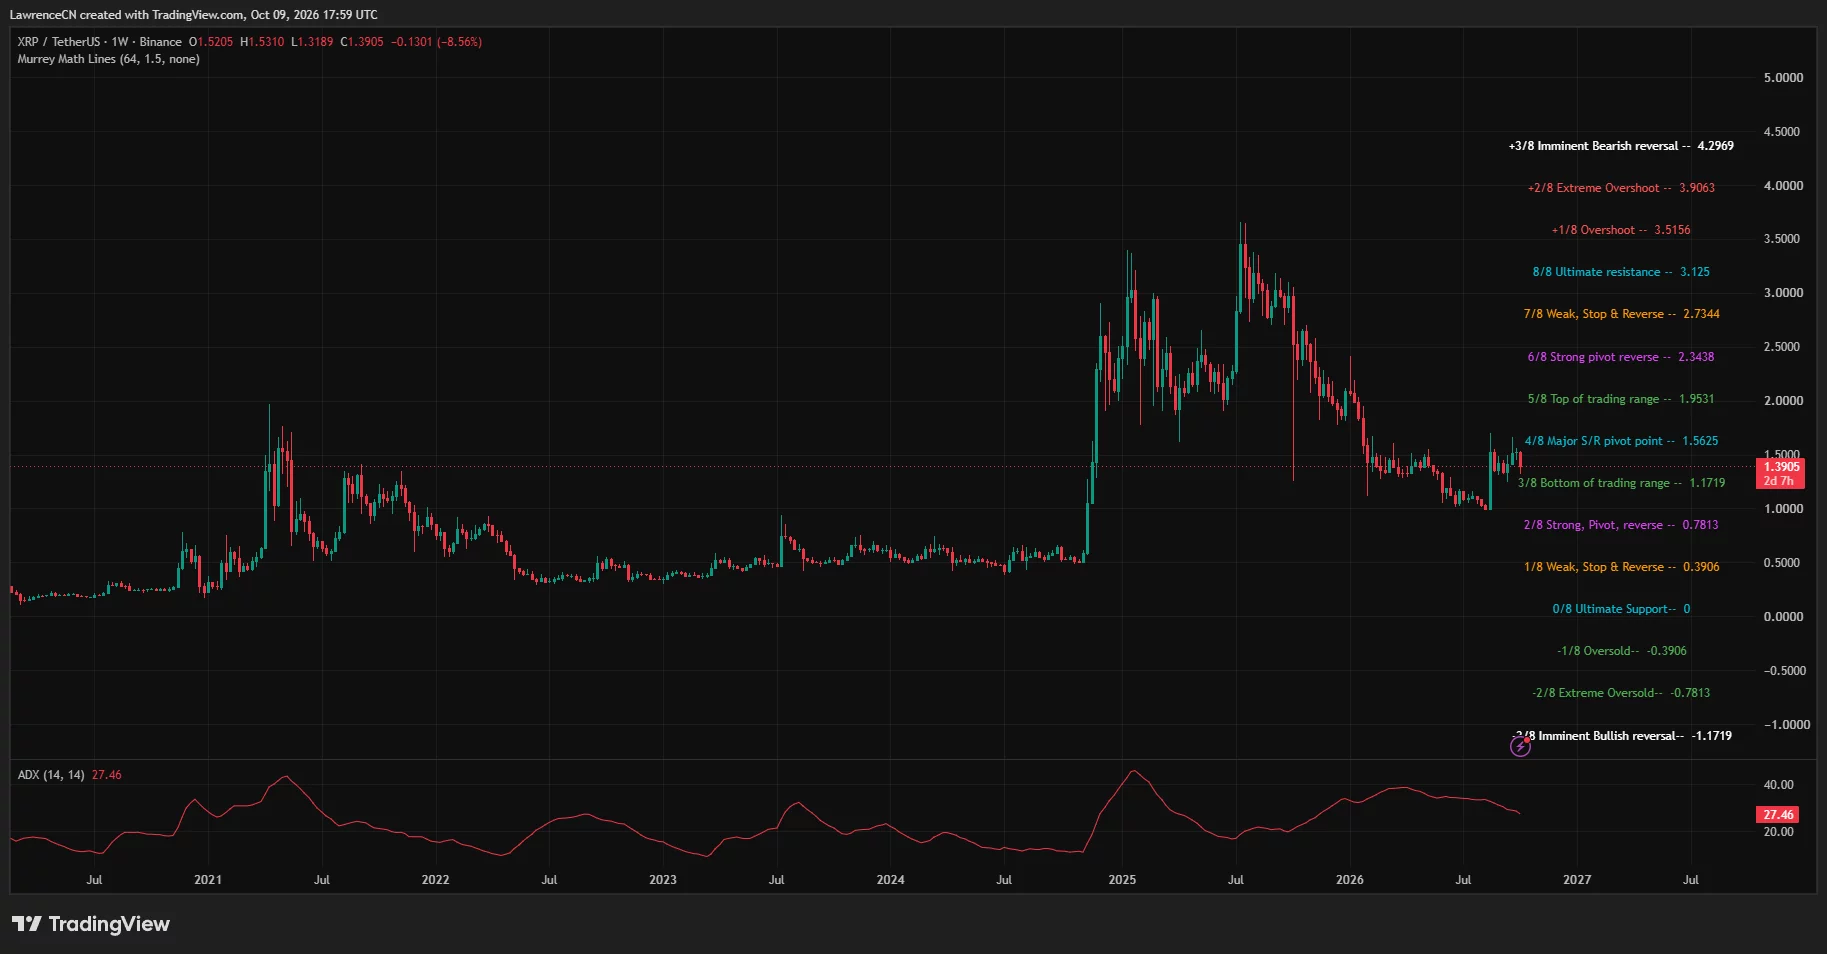Click -1.0000 on the price axis

(1786, 725)
